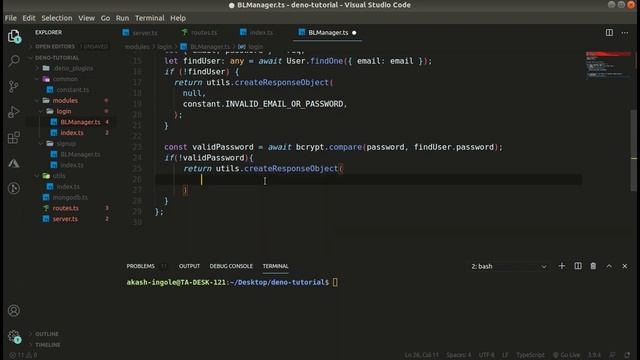640x360 pixels.
Task: Switch to the Problems panel tab
Action: pyautogui.click(x=140, y=266)
